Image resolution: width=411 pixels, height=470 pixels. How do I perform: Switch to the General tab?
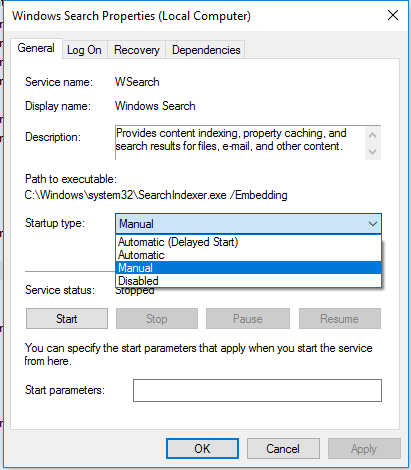tap(36, 48)
